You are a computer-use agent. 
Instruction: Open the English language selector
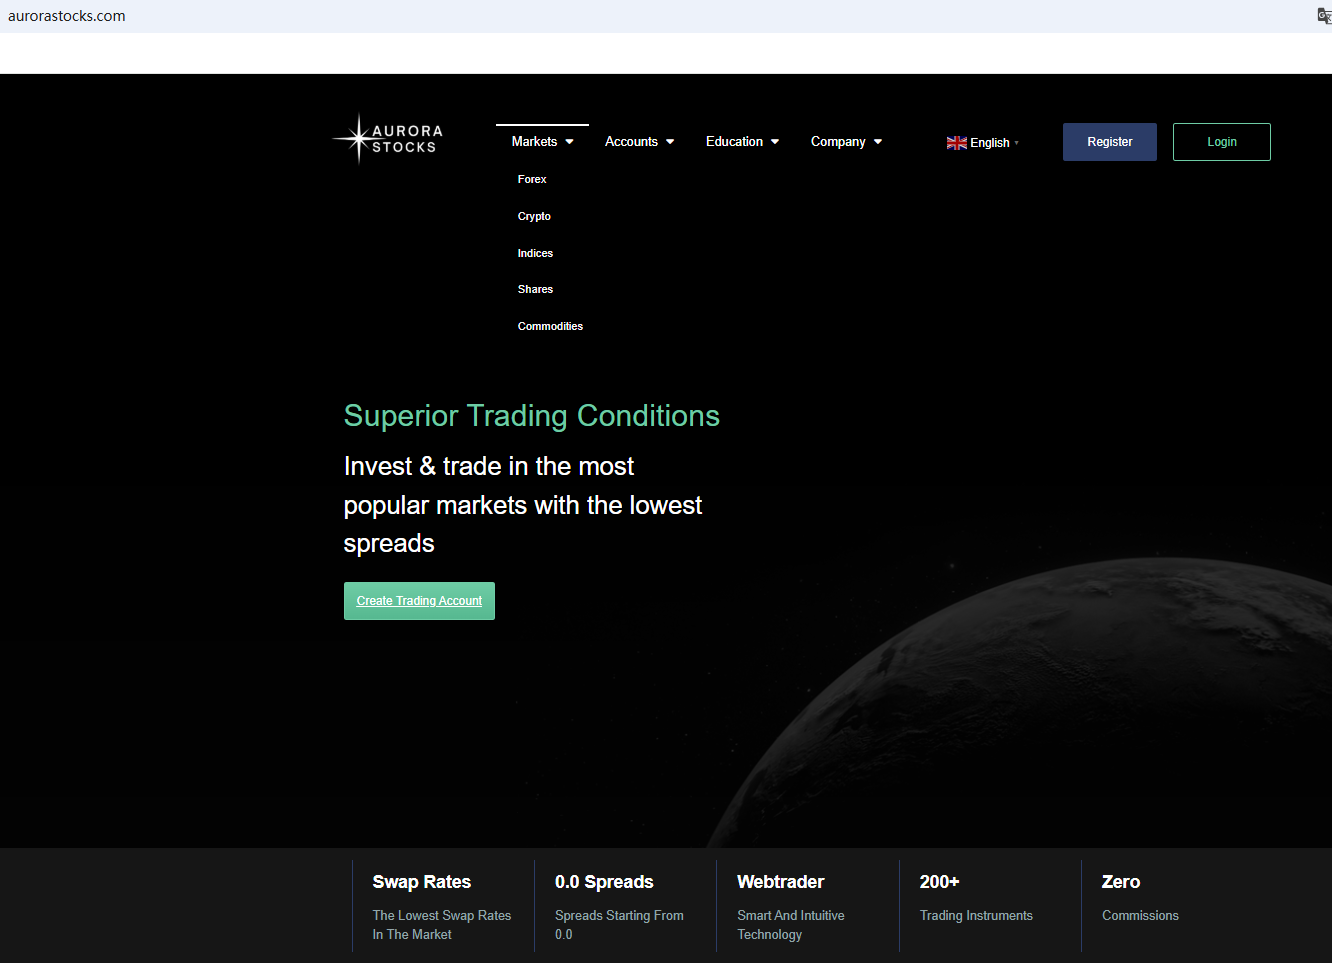tap(989, 143)
